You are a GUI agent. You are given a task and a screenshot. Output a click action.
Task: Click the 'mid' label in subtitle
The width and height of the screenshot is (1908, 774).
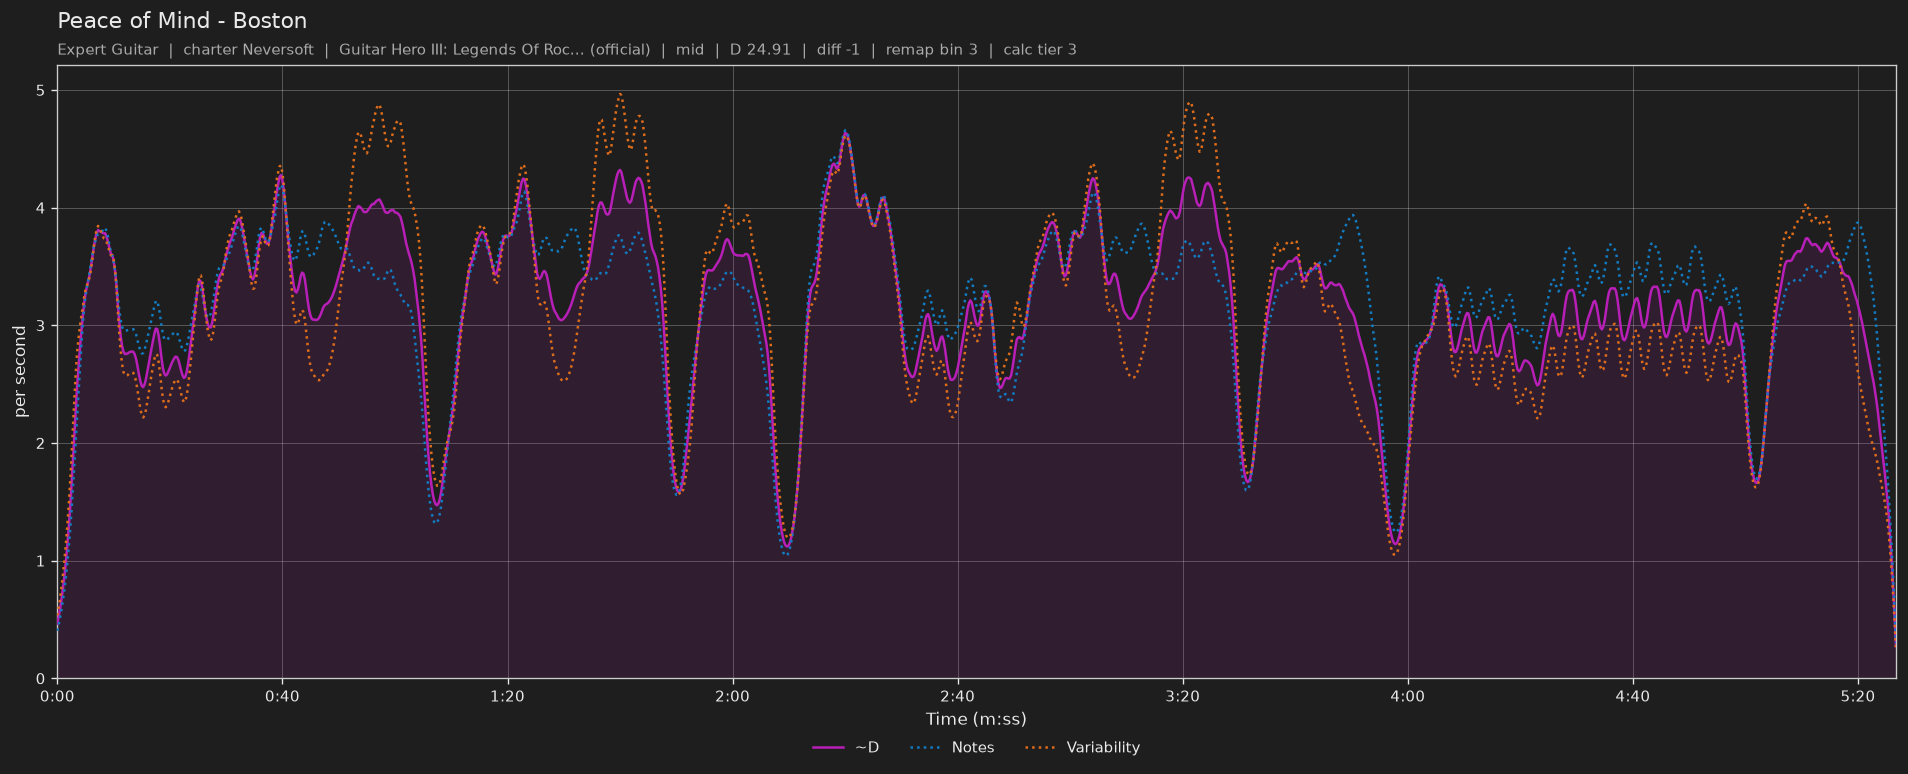690,50
